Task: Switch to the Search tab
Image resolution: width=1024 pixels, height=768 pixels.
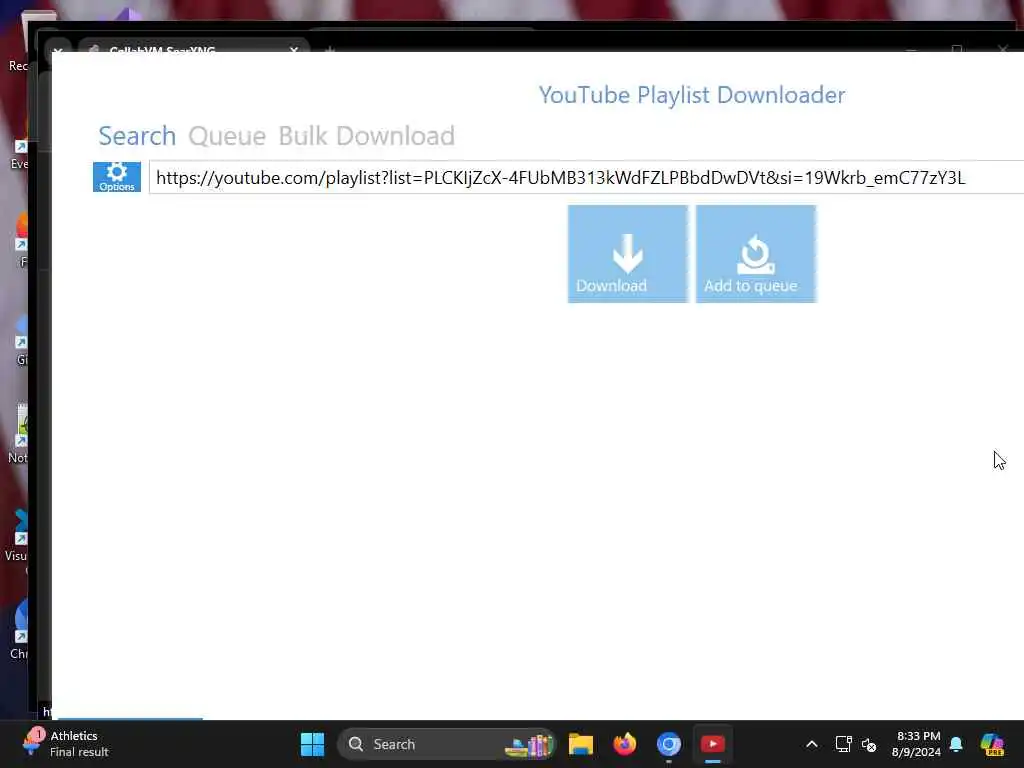Action: point(137,136)
